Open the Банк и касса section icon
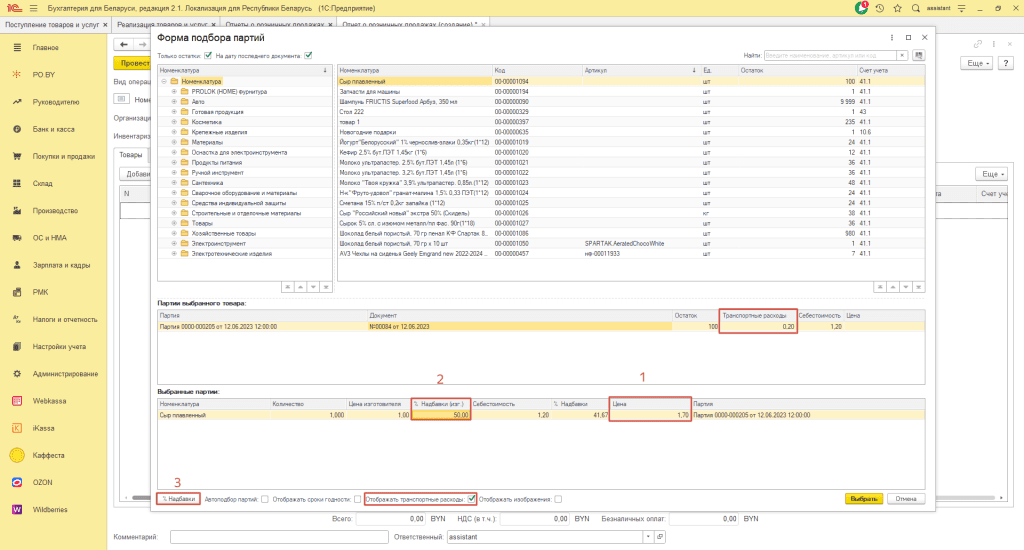Viewport: 1024px width, 550px height. tap(17, 129)
